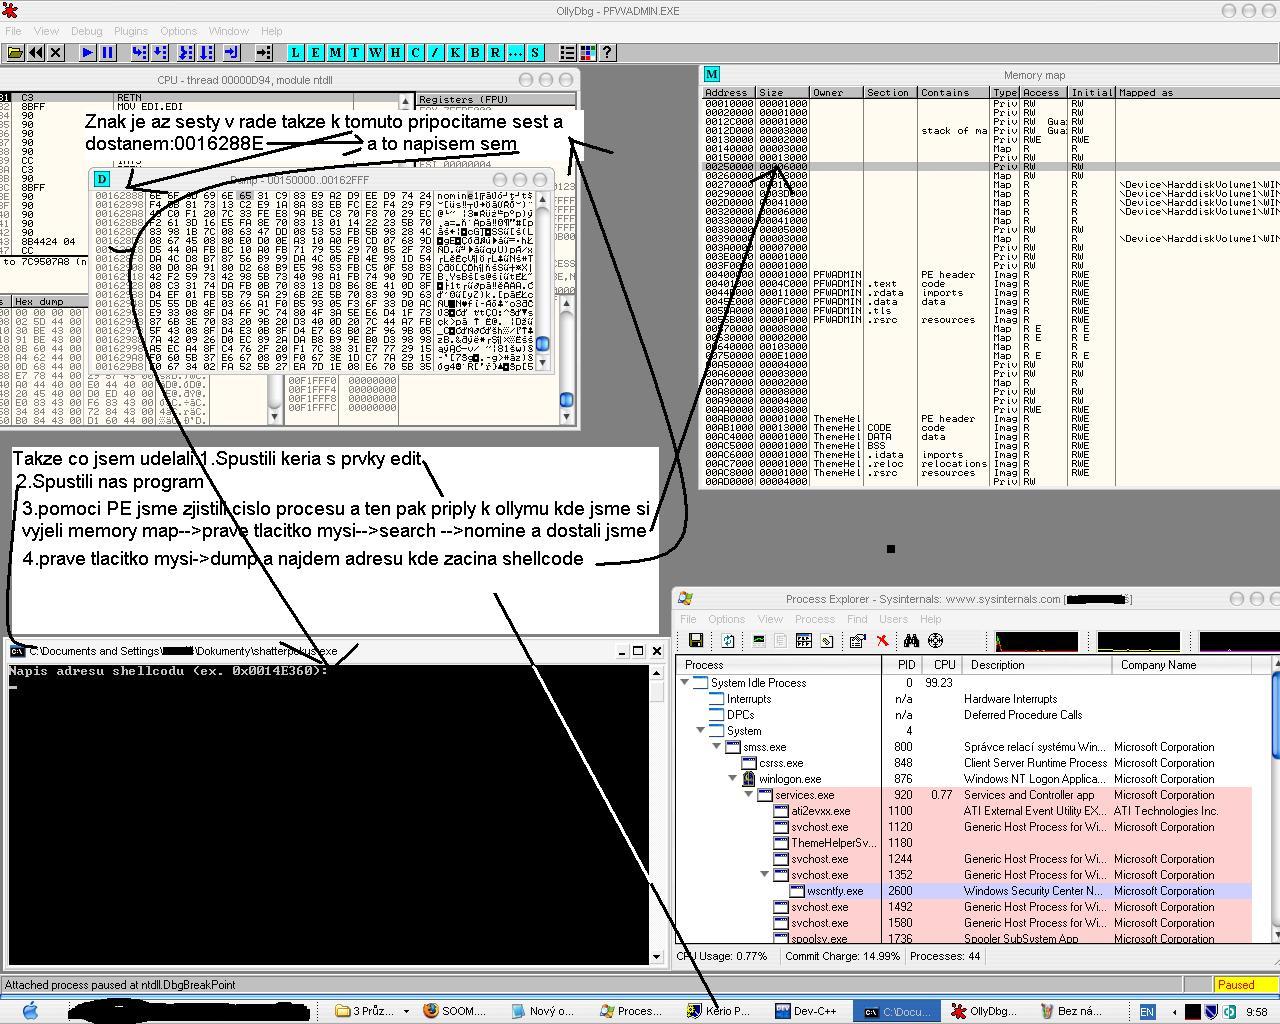Viewport: 1280px width, 1024px height.
Task: Open OllyDbg File menu
Action: tap(13, 31)
